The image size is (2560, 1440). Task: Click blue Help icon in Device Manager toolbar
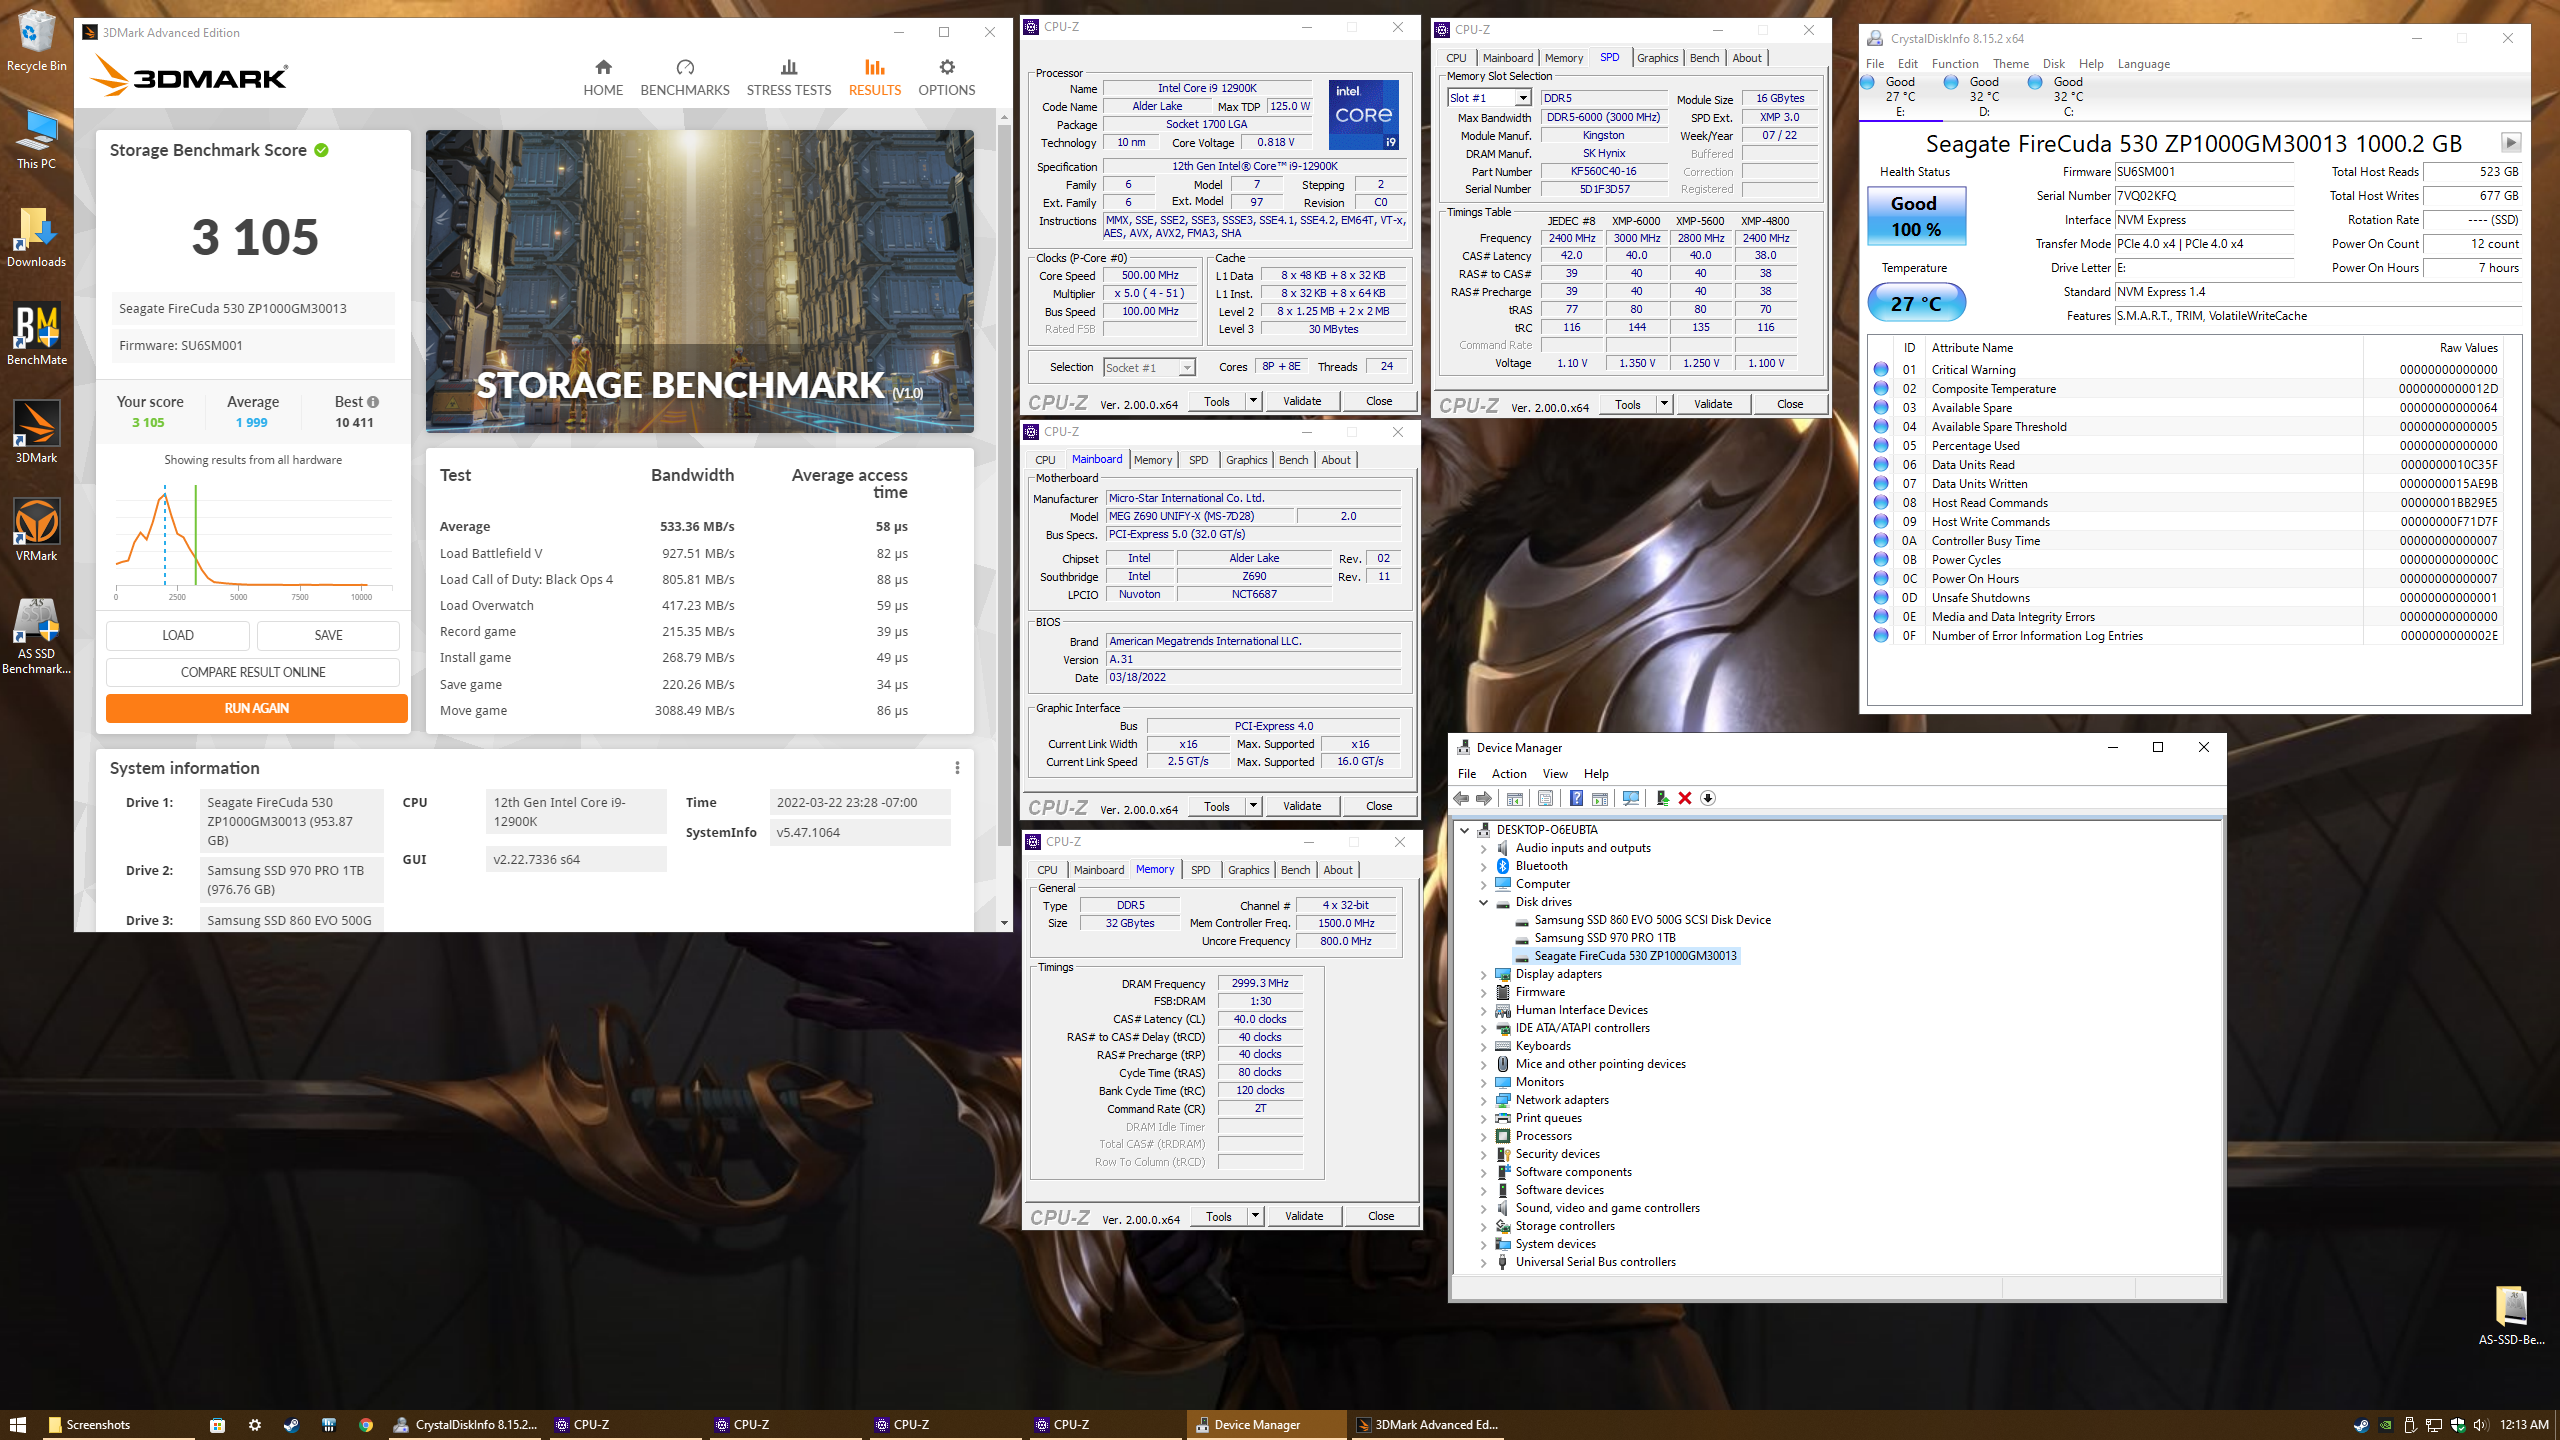coord(1576,798)
